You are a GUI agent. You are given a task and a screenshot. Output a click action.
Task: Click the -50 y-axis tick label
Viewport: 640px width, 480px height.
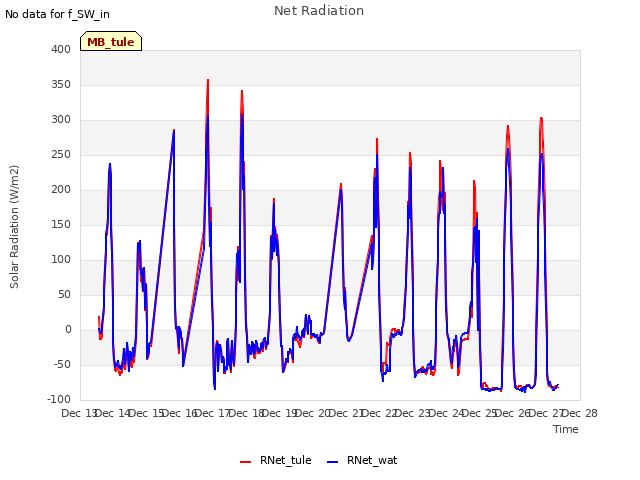click(x=62, y=364)
